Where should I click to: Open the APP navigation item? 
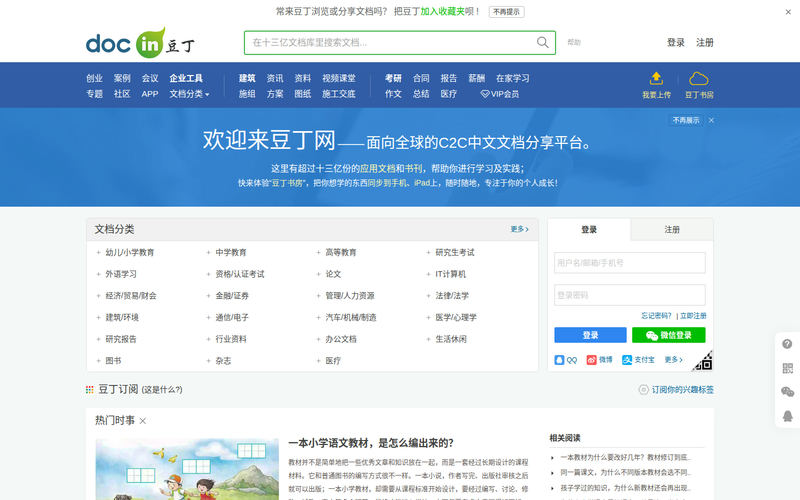(x=150, y=94)
